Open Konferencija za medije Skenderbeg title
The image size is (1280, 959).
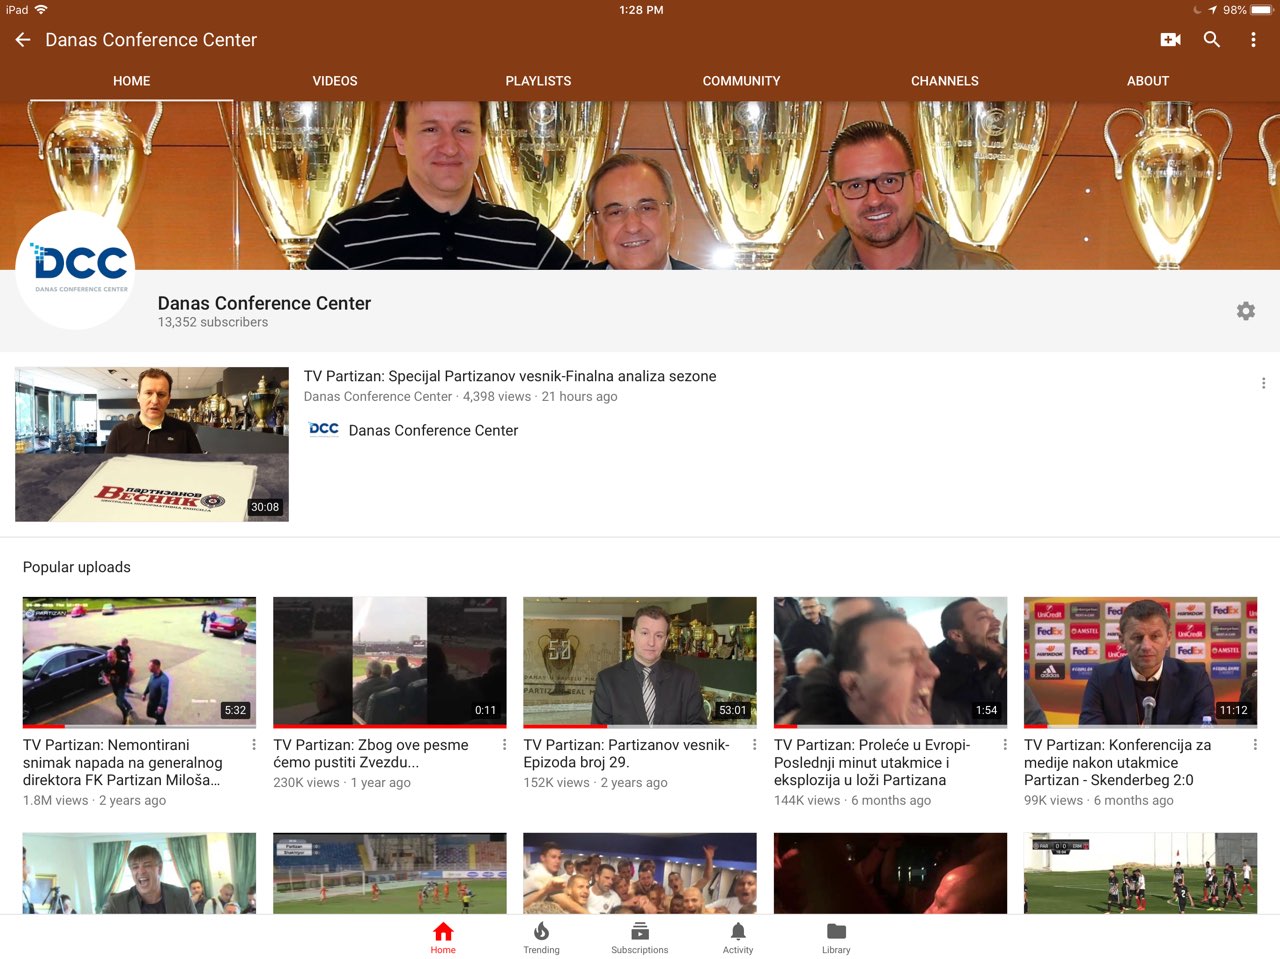(x=1118, y=762)
